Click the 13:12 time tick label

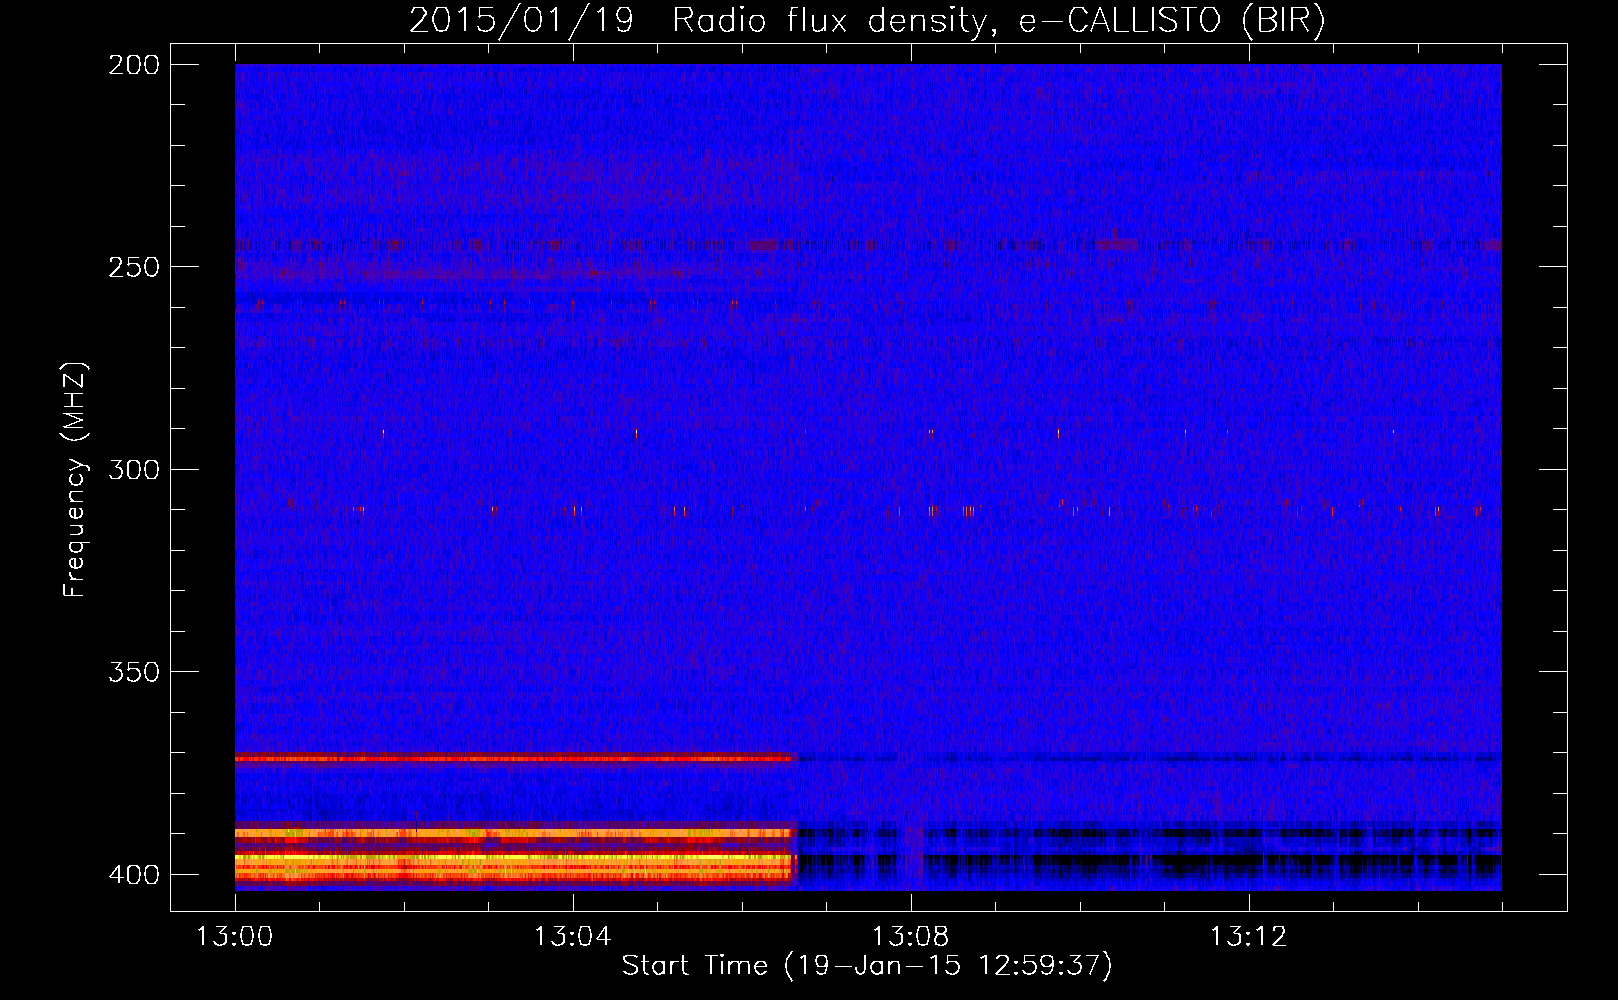coord(1248,937)
